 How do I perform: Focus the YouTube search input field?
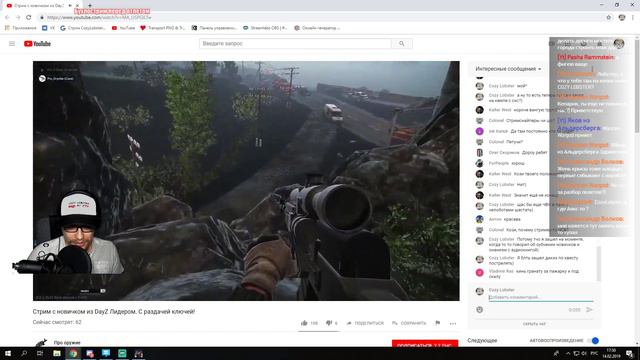point(295,44)
